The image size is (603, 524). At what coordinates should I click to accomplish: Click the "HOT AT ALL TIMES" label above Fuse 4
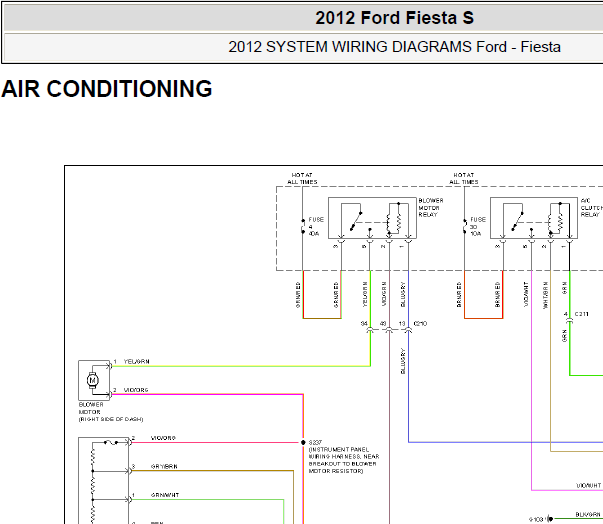click(302, 178)
